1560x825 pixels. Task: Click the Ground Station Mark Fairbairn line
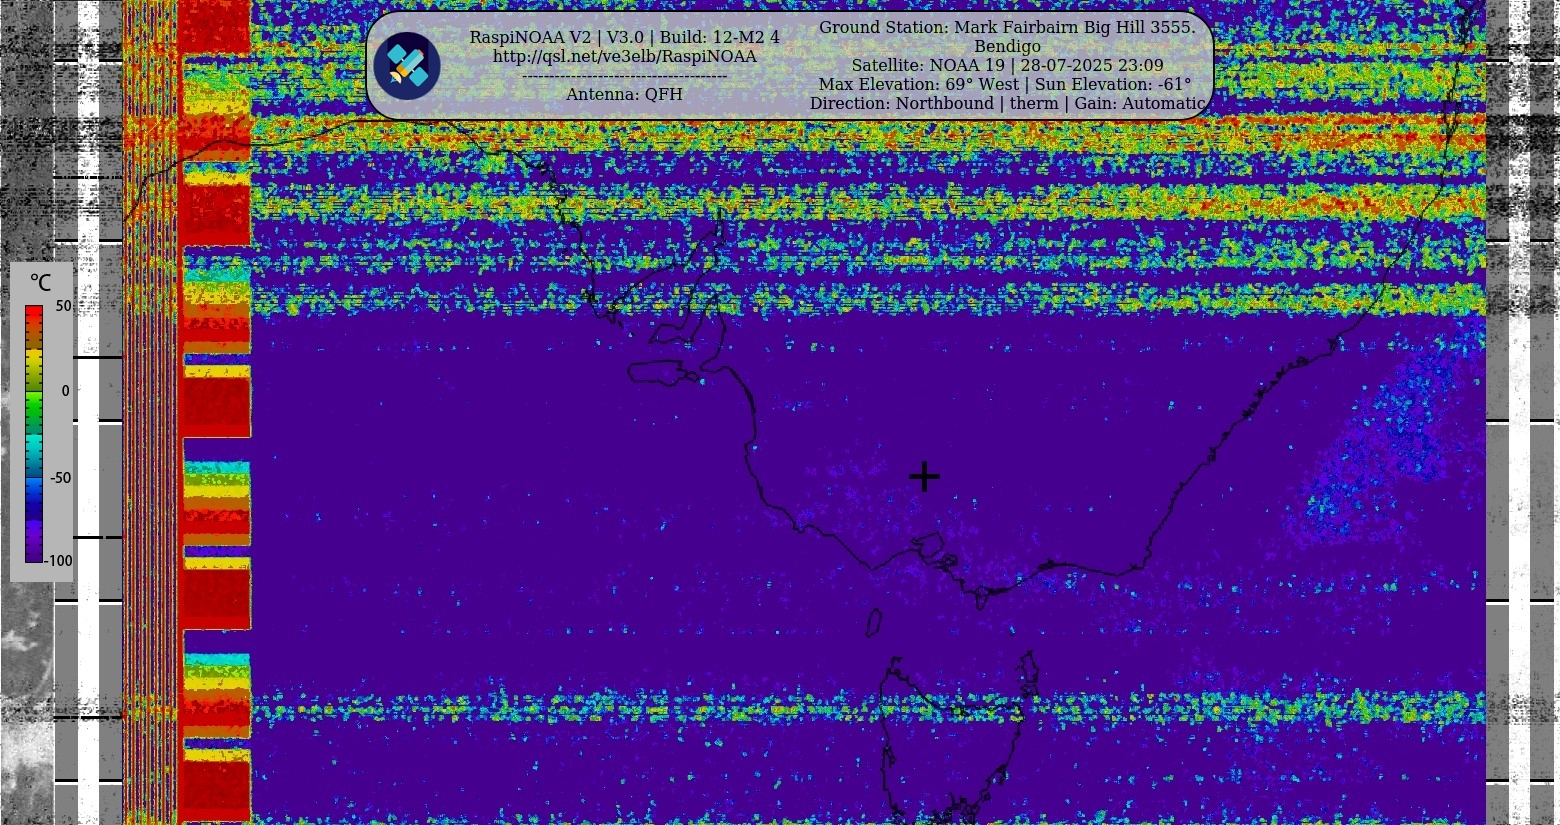pyautogui.click(x=1007, y=28)
